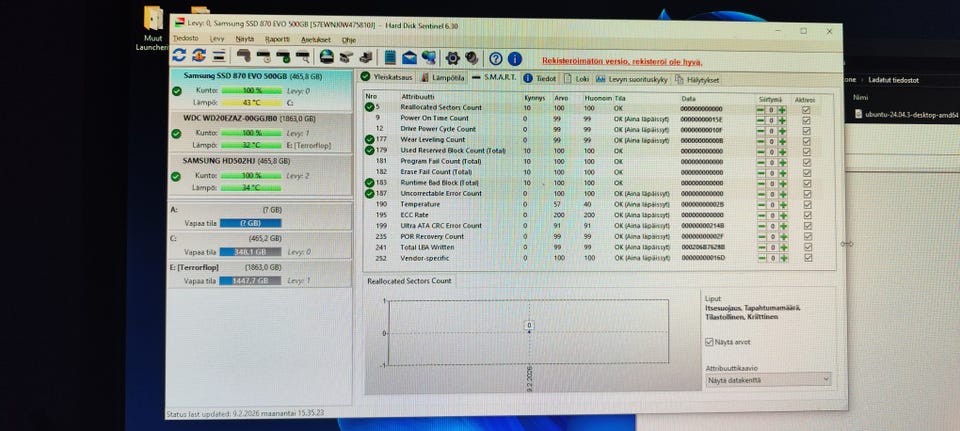Decrease Siirtymä for Power On Time Count
This screenshot has height=431, width=960.
(760, 120)
